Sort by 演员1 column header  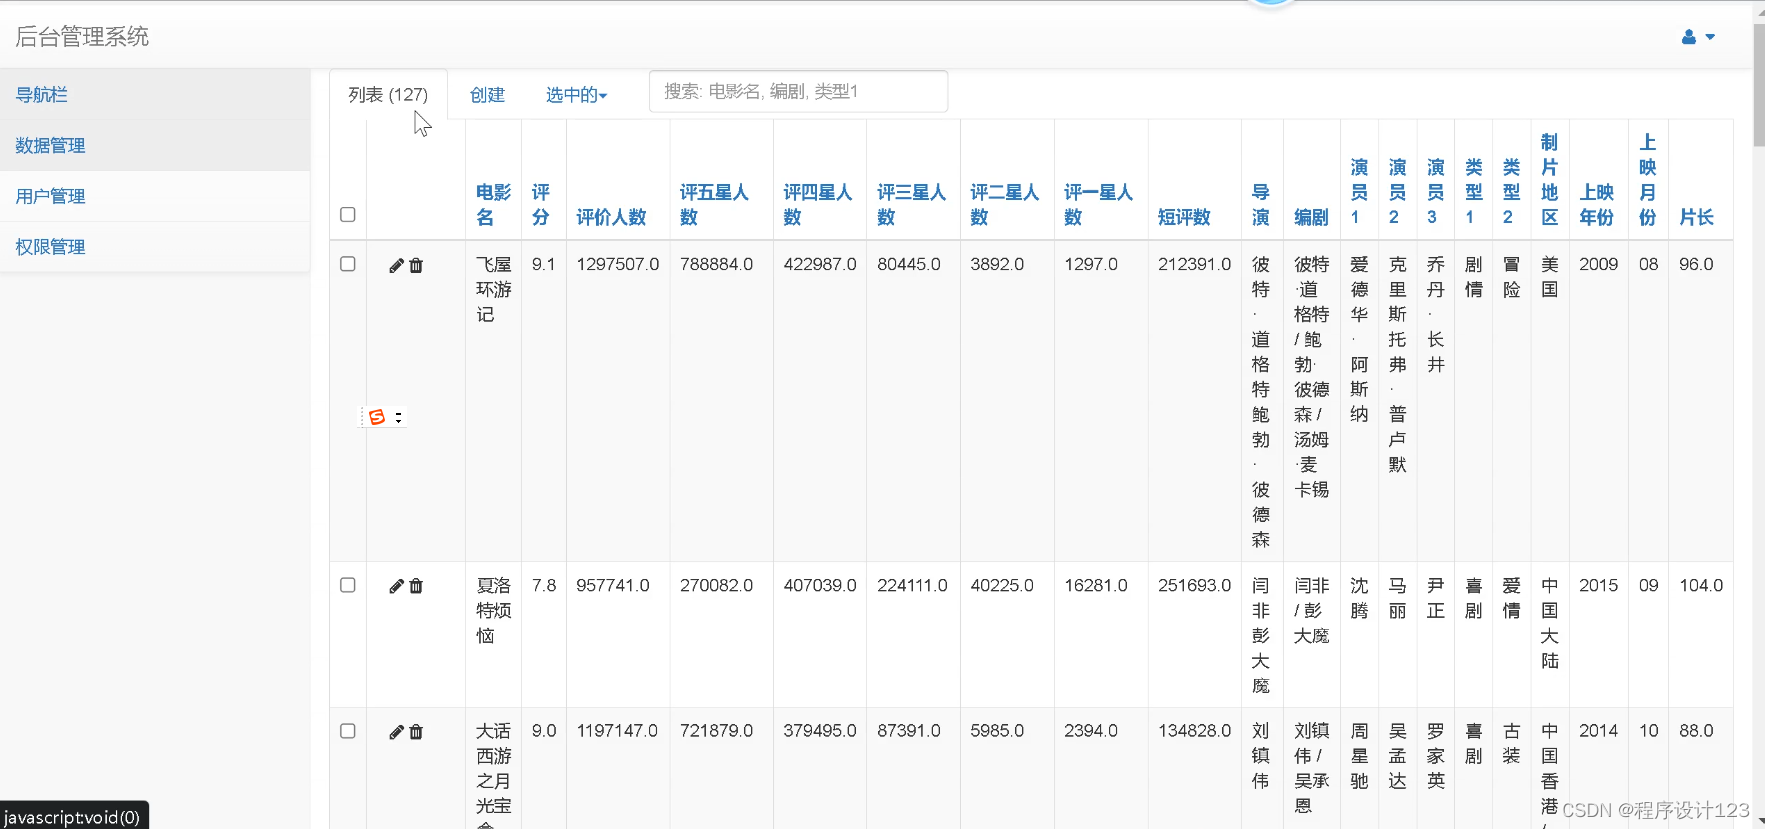1359,192
